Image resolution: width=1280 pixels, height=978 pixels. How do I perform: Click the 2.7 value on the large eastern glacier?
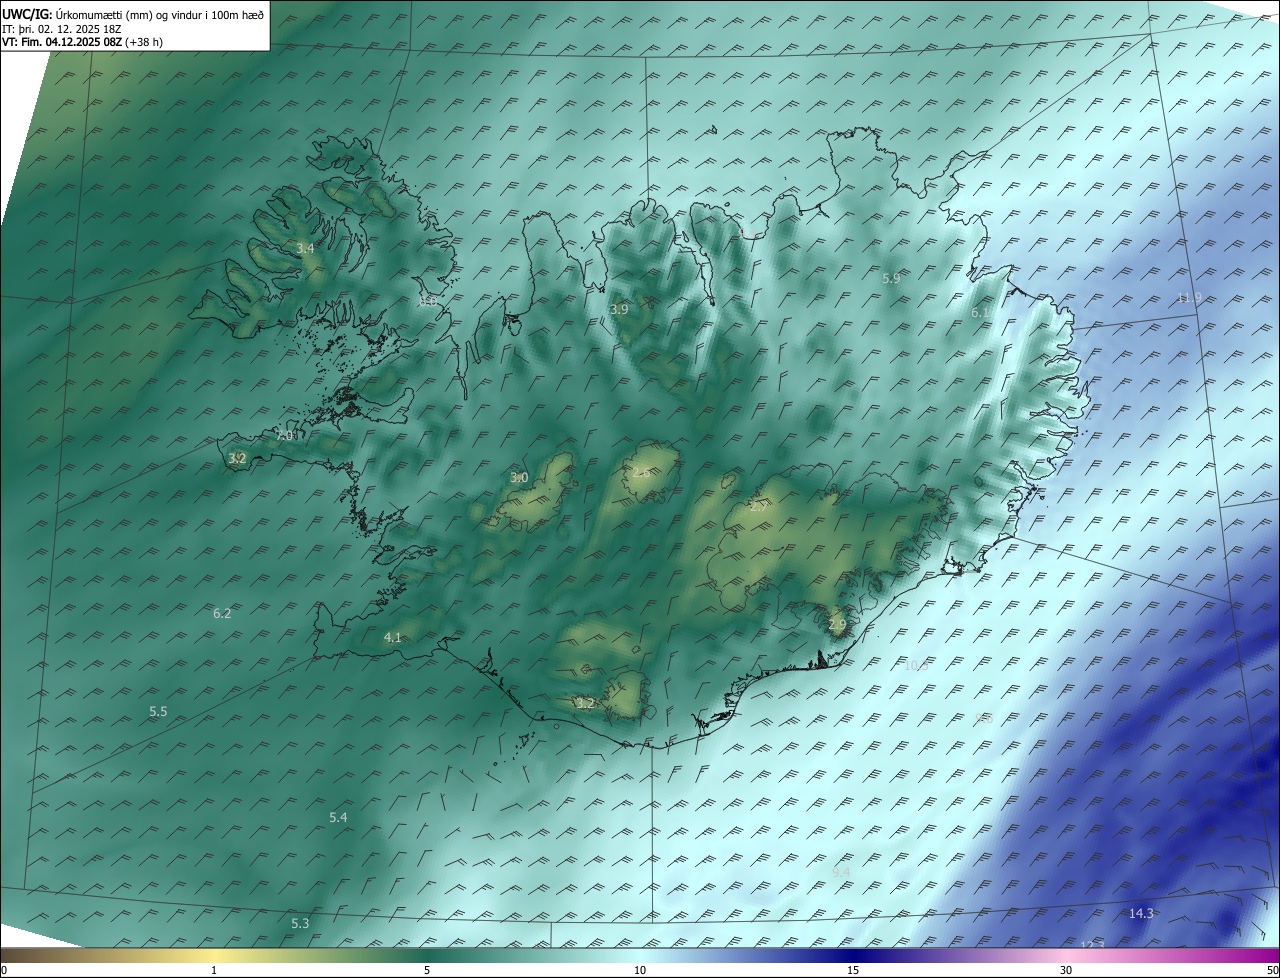coord(758,507)
